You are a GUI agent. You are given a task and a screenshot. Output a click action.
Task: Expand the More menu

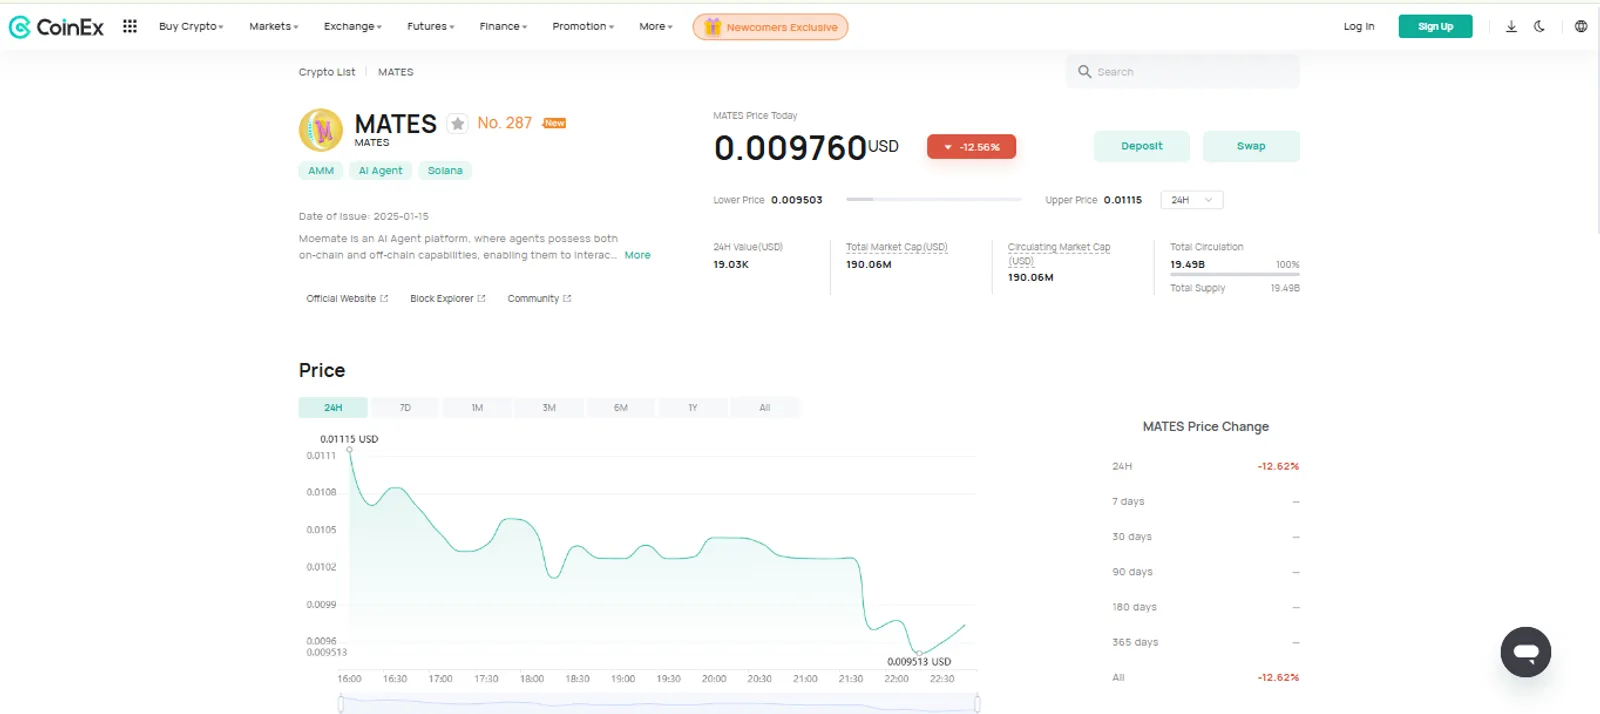pyautogui.click(x=656, y=27)
